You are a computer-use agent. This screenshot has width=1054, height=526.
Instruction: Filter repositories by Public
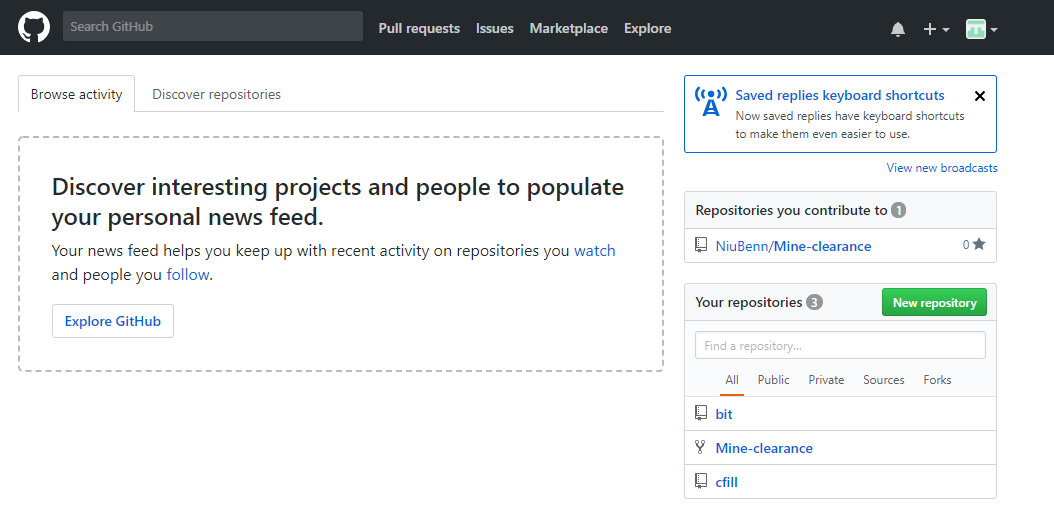[x=774, y=380]
